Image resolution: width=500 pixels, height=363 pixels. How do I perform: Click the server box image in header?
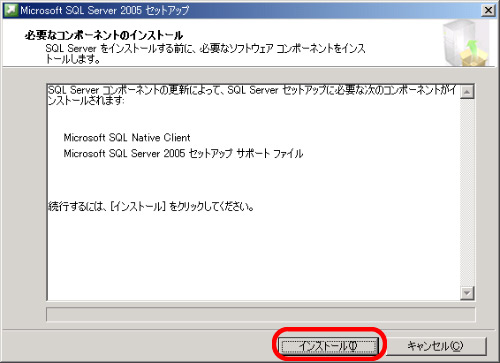pyautogui.click(x=466, y=43)
